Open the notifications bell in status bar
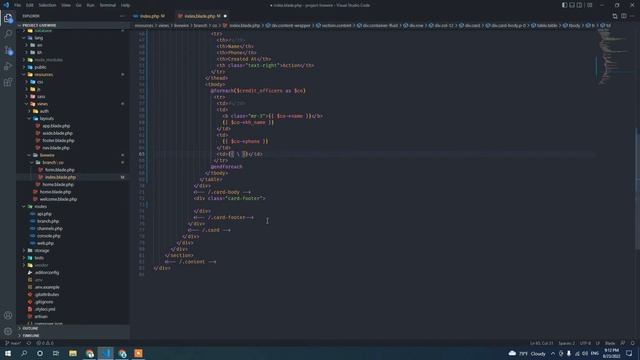This screenshot has width=640, height=360. pyautogui.click(x=633, y=343)
